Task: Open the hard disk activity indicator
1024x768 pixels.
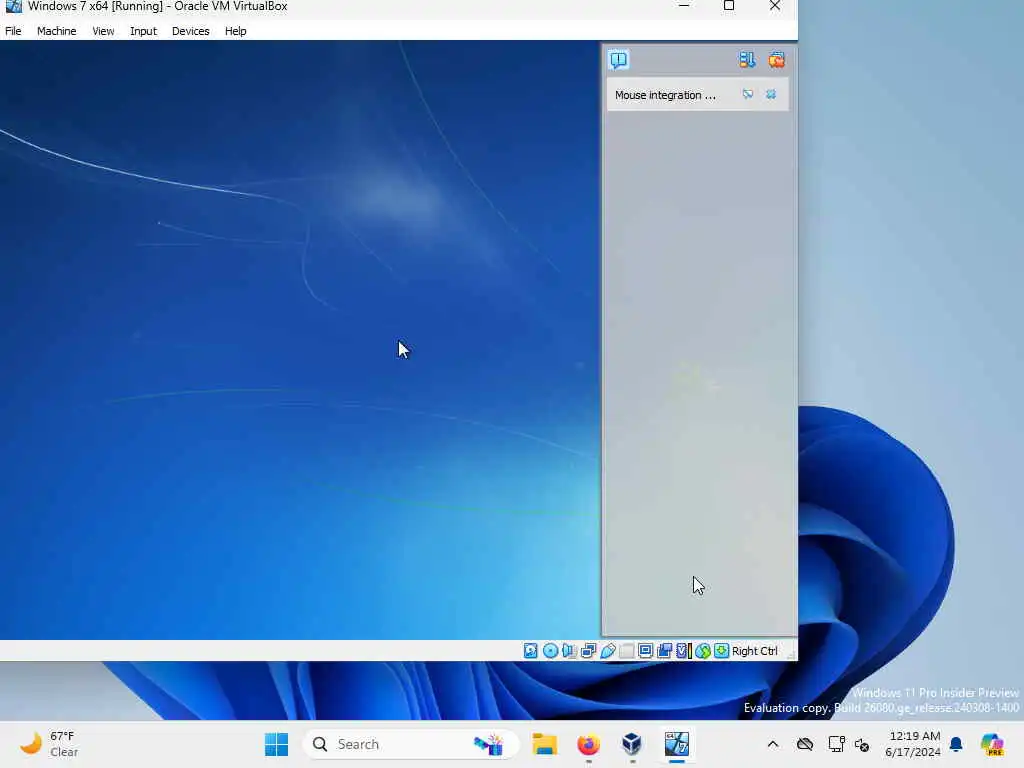Action: point(530,650)
